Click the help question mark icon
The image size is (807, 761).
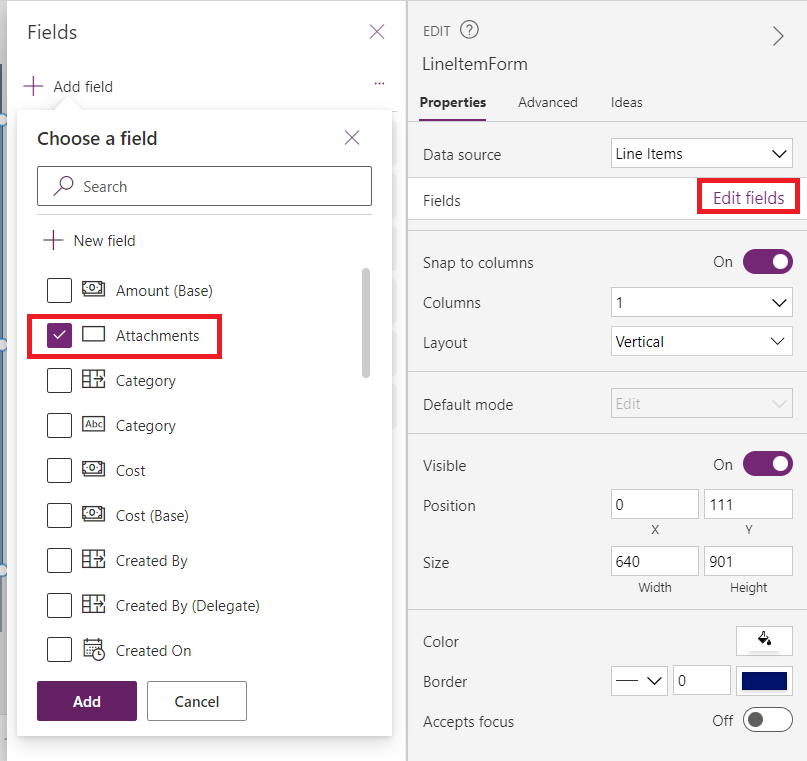pos(469,30)
